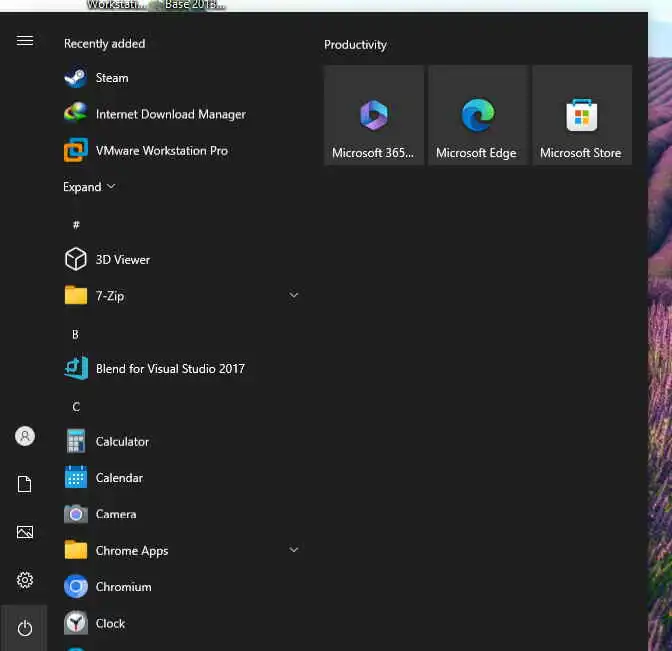Image resolution: width=672 pixels, height=651 pixels.
Task: Select the Steam text label
Action: [112, 78]
